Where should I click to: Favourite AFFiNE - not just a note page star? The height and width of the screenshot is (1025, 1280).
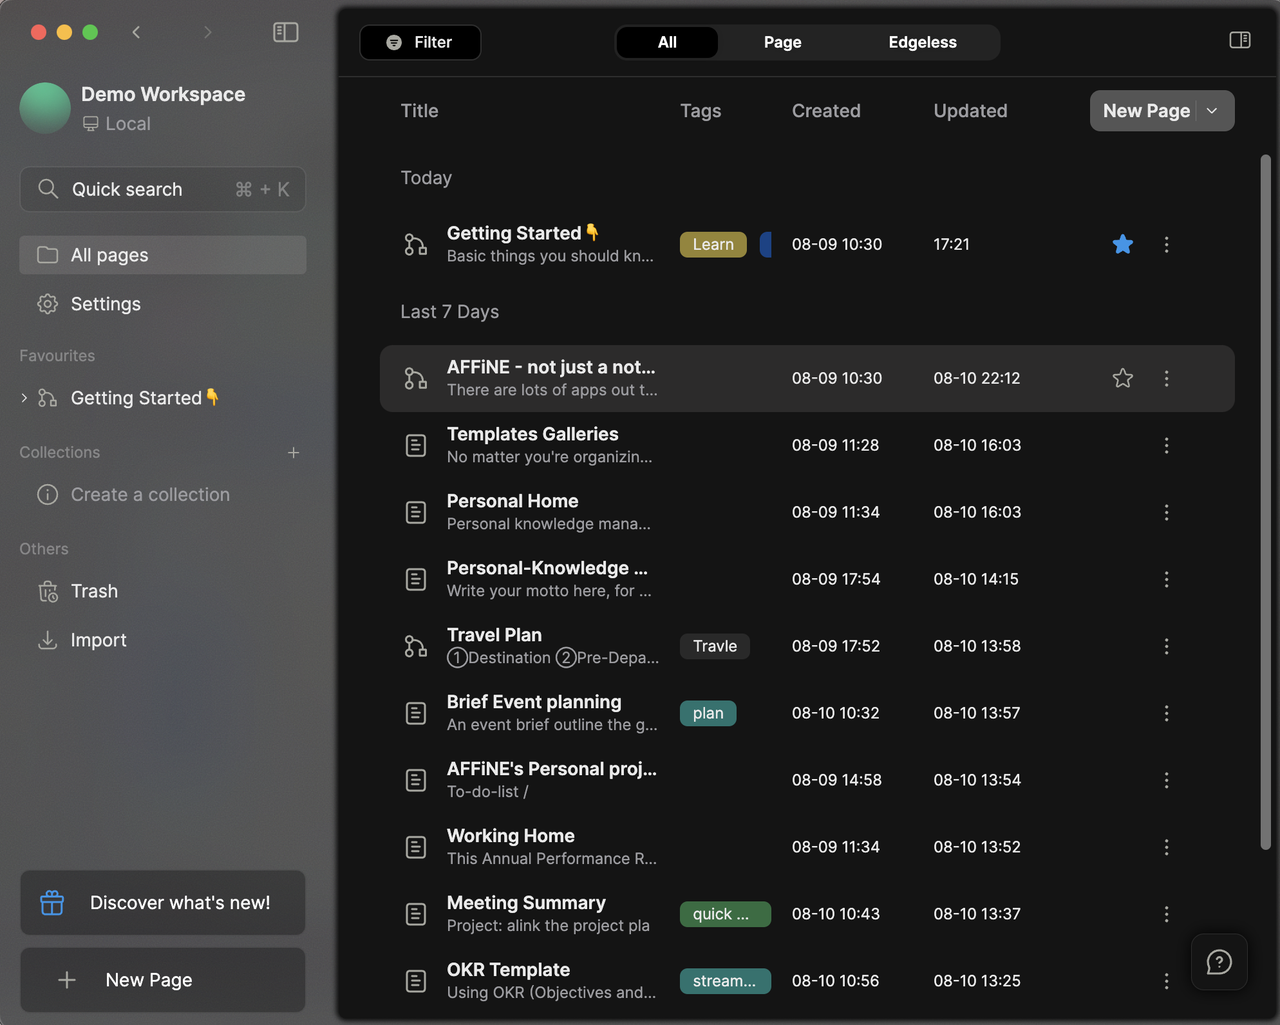(x=1123, y=378)
